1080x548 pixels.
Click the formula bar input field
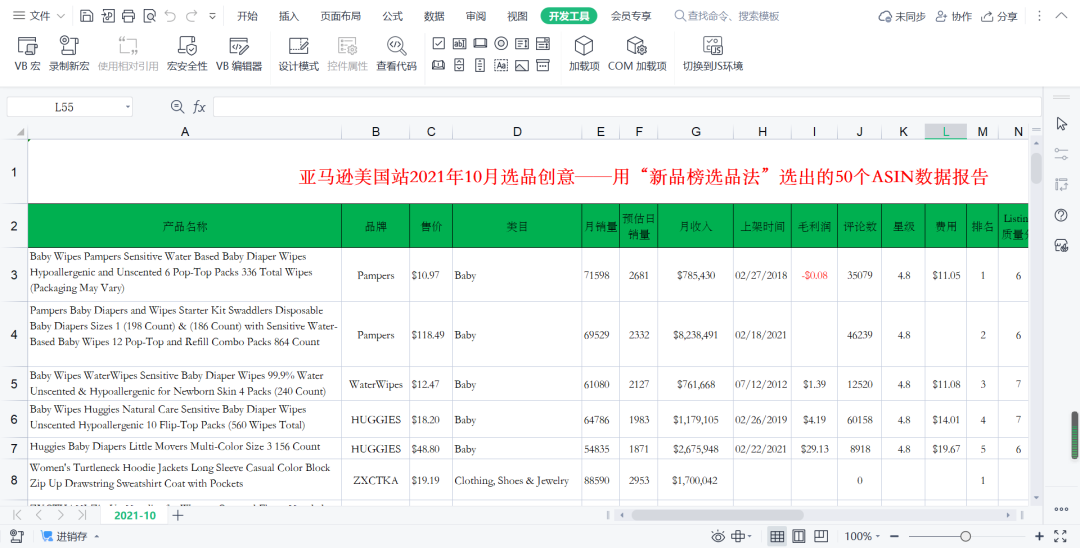point(620,107)
